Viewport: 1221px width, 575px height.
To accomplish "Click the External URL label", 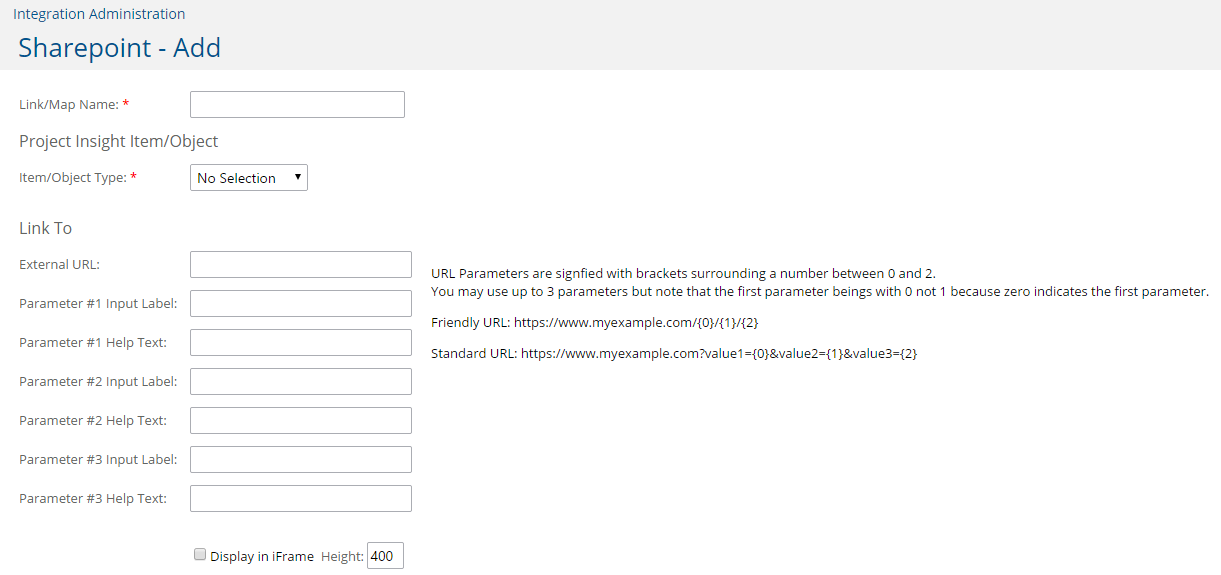I will coord(60,264).
